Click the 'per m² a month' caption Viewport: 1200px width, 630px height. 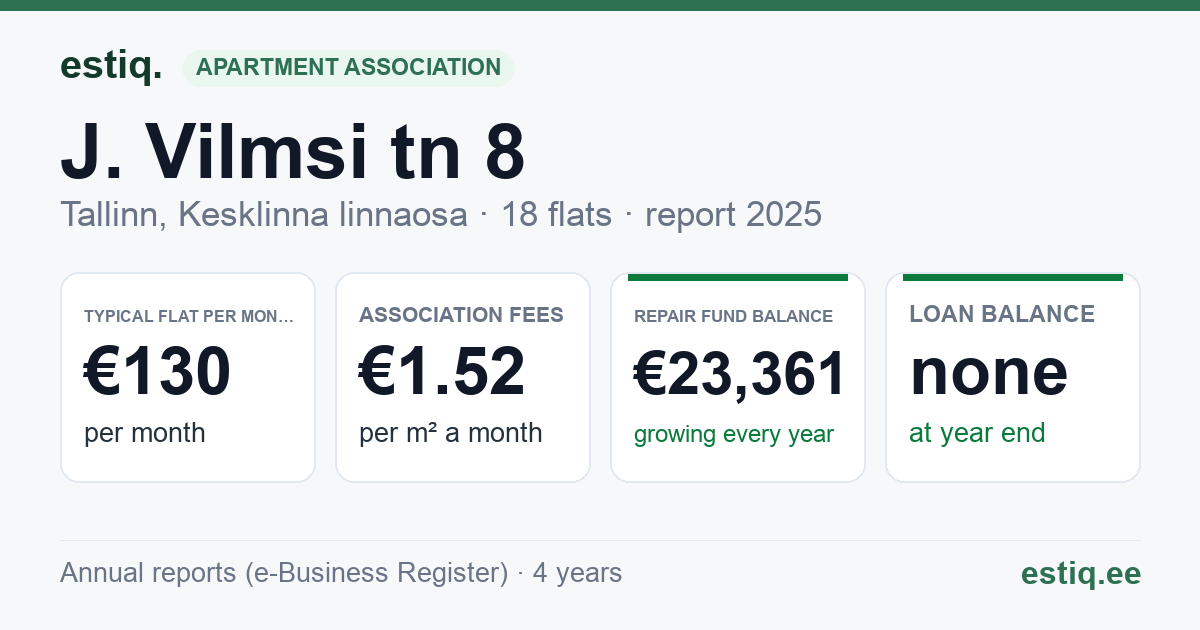(x=451, y=433)
